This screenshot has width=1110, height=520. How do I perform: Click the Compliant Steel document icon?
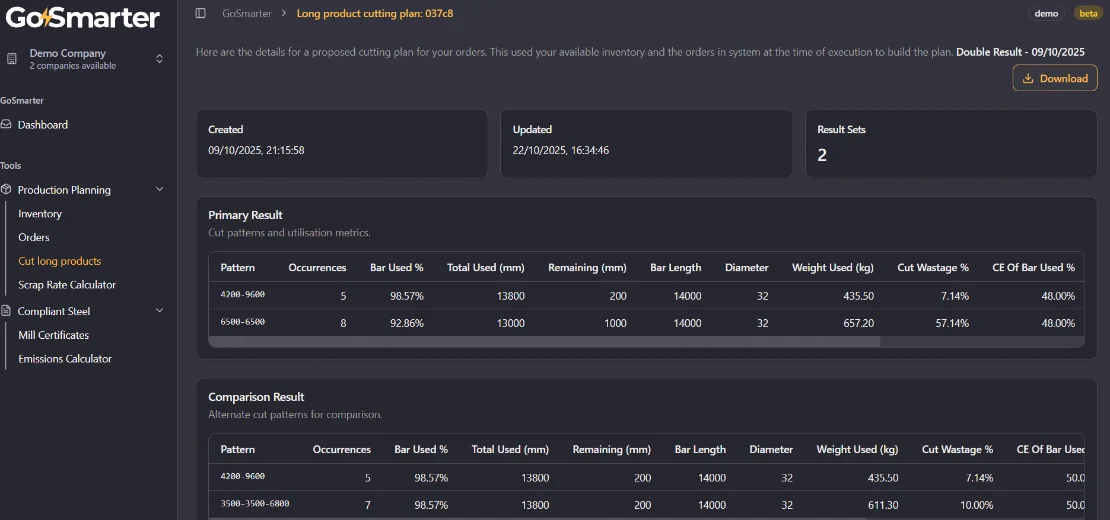tap(6, 311)
